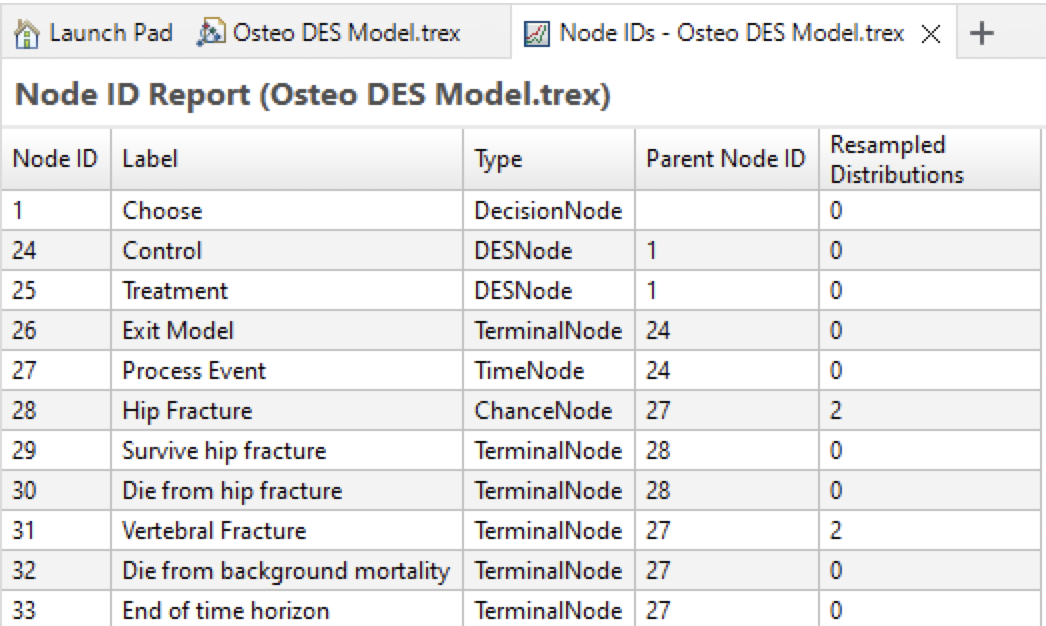
Task: Click the Die from background mortality row
Action: point(300,570)
